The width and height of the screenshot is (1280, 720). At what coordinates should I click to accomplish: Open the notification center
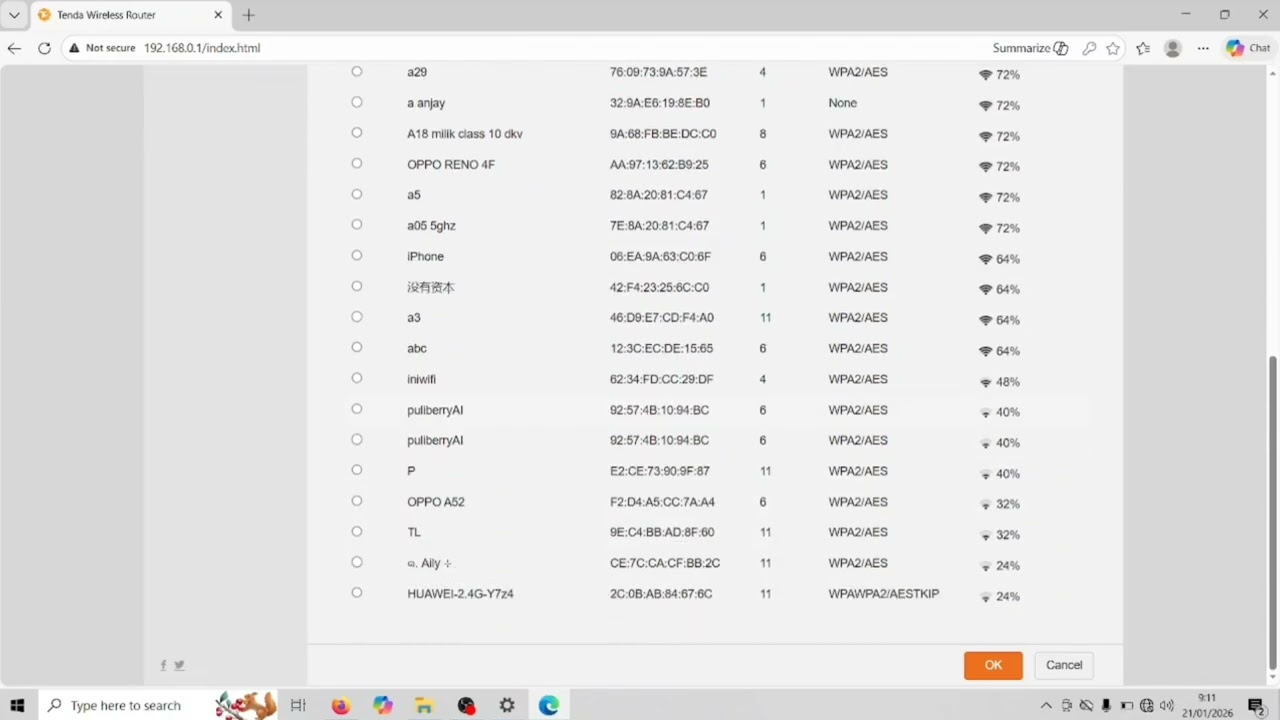pos(1257,706)
